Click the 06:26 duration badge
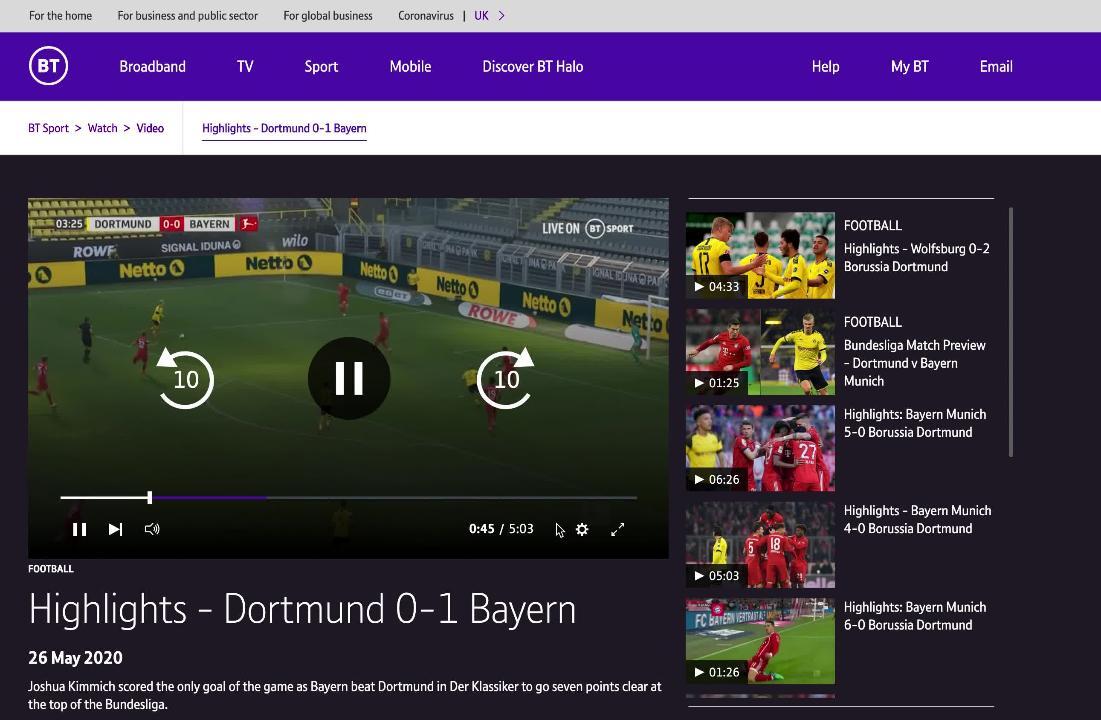The height and width of the screenshot is (720, 1101). tap(717, 480)
